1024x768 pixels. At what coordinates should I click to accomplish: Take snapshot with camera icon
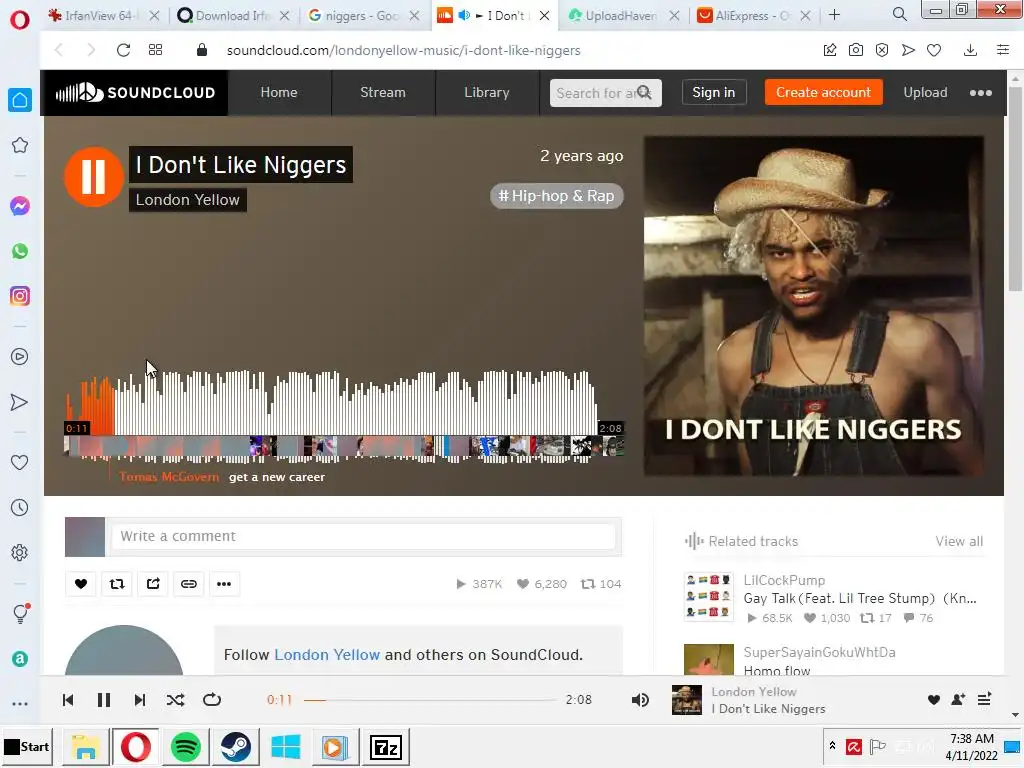[856, 50]
